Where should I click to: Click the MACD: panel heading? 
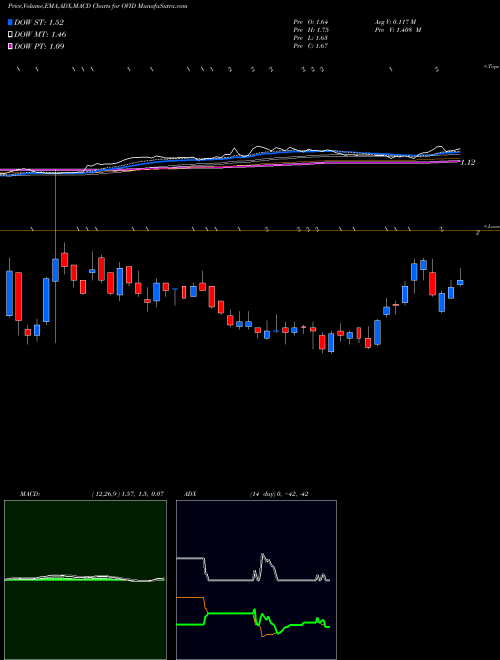tap(30, 494)
